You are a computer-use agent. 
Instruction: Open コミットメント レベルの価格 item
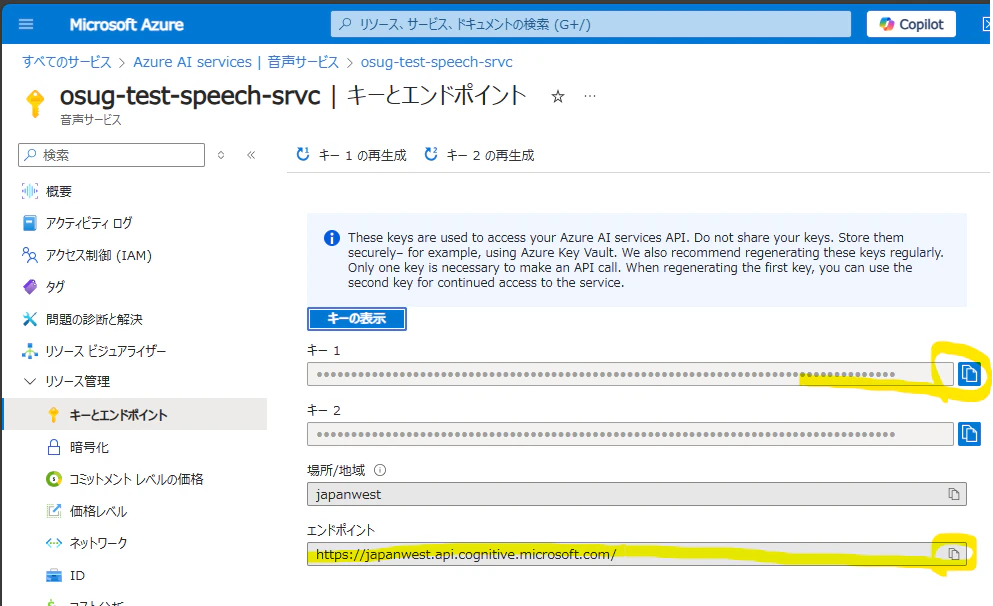135,479
